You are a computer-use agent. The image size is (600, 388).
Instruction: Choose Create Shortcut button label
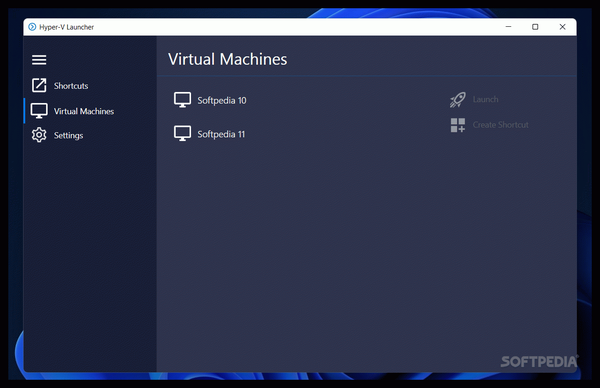coord(501,125)
